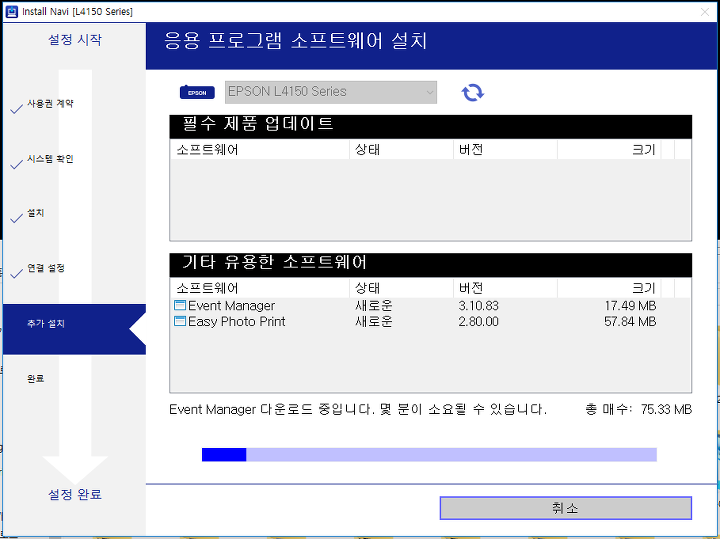Image resolution: width=720 pixels, height=539 pixels.
Task: Click the version value 3.10.83
Action: [478, 305]
